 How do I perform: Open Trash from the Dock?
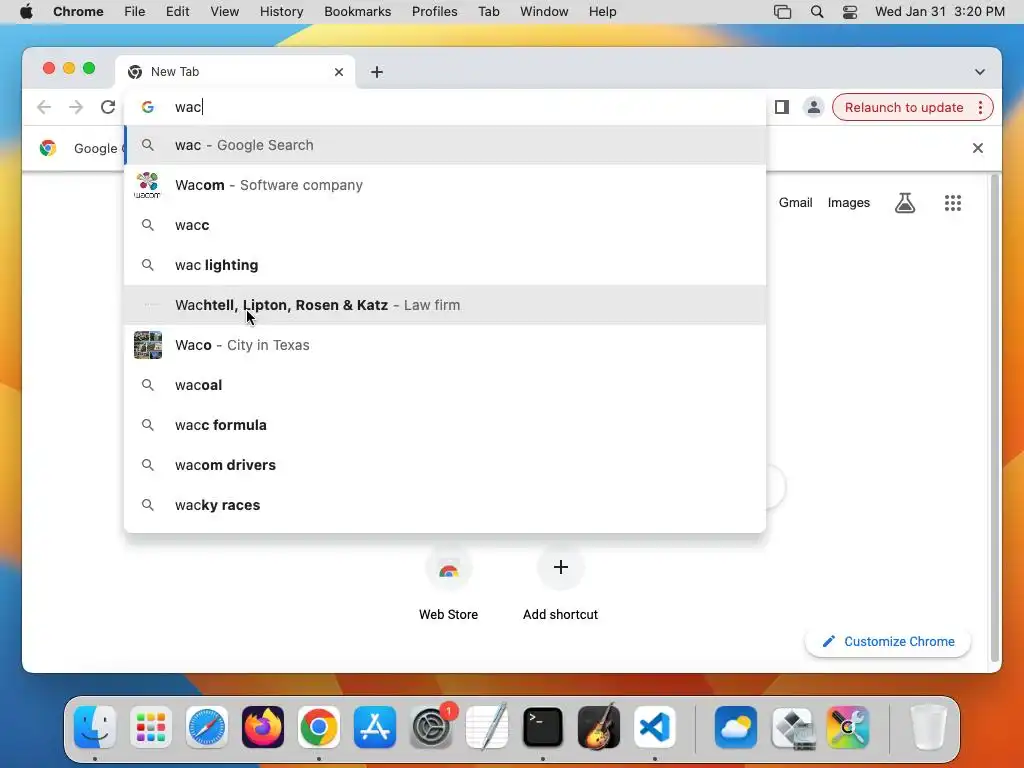(928, 727)
